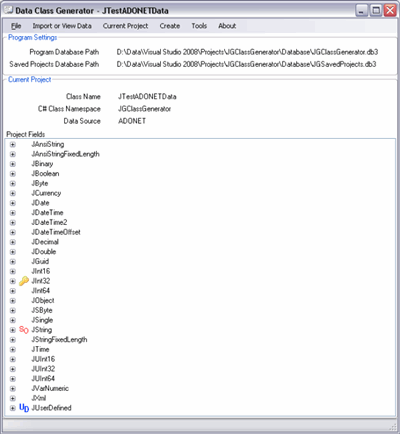Screen dimensions: 400x434
Task: Click the blue UD icon beside JUserDefined
Action: coord(24,408)
